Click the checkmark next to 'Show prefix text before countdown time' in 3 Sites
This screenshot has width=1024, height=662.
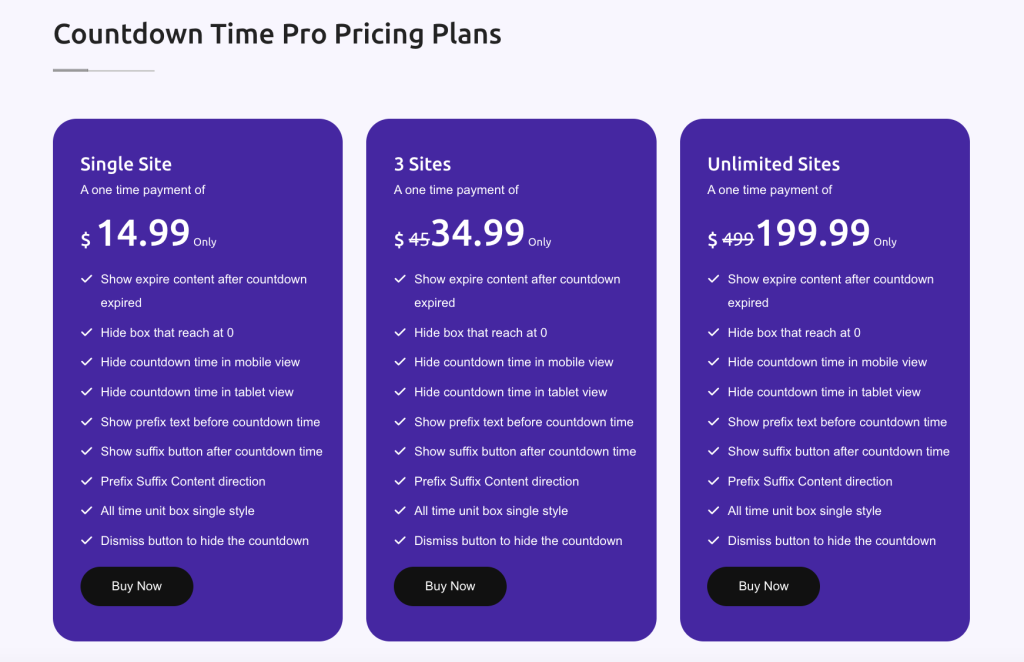click(x=399, y=422)
